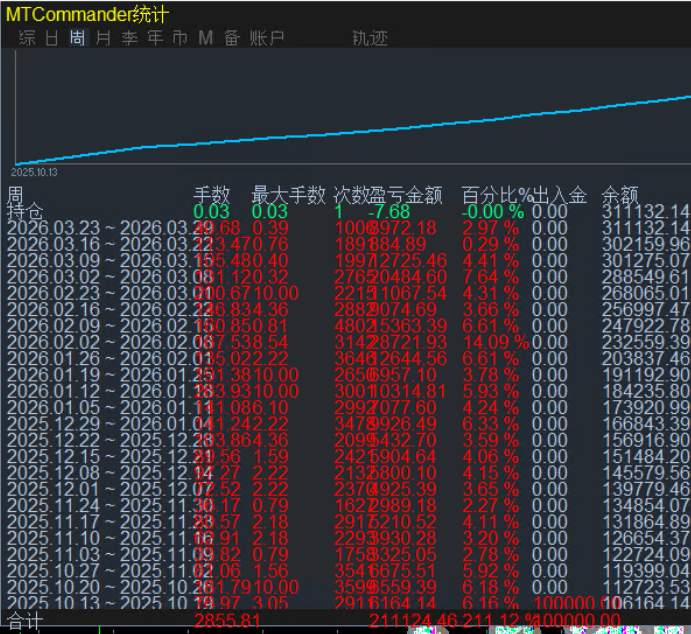Open the 轨迹 track tab
This screenshot has height=634, width=691.
click(370, 38)
